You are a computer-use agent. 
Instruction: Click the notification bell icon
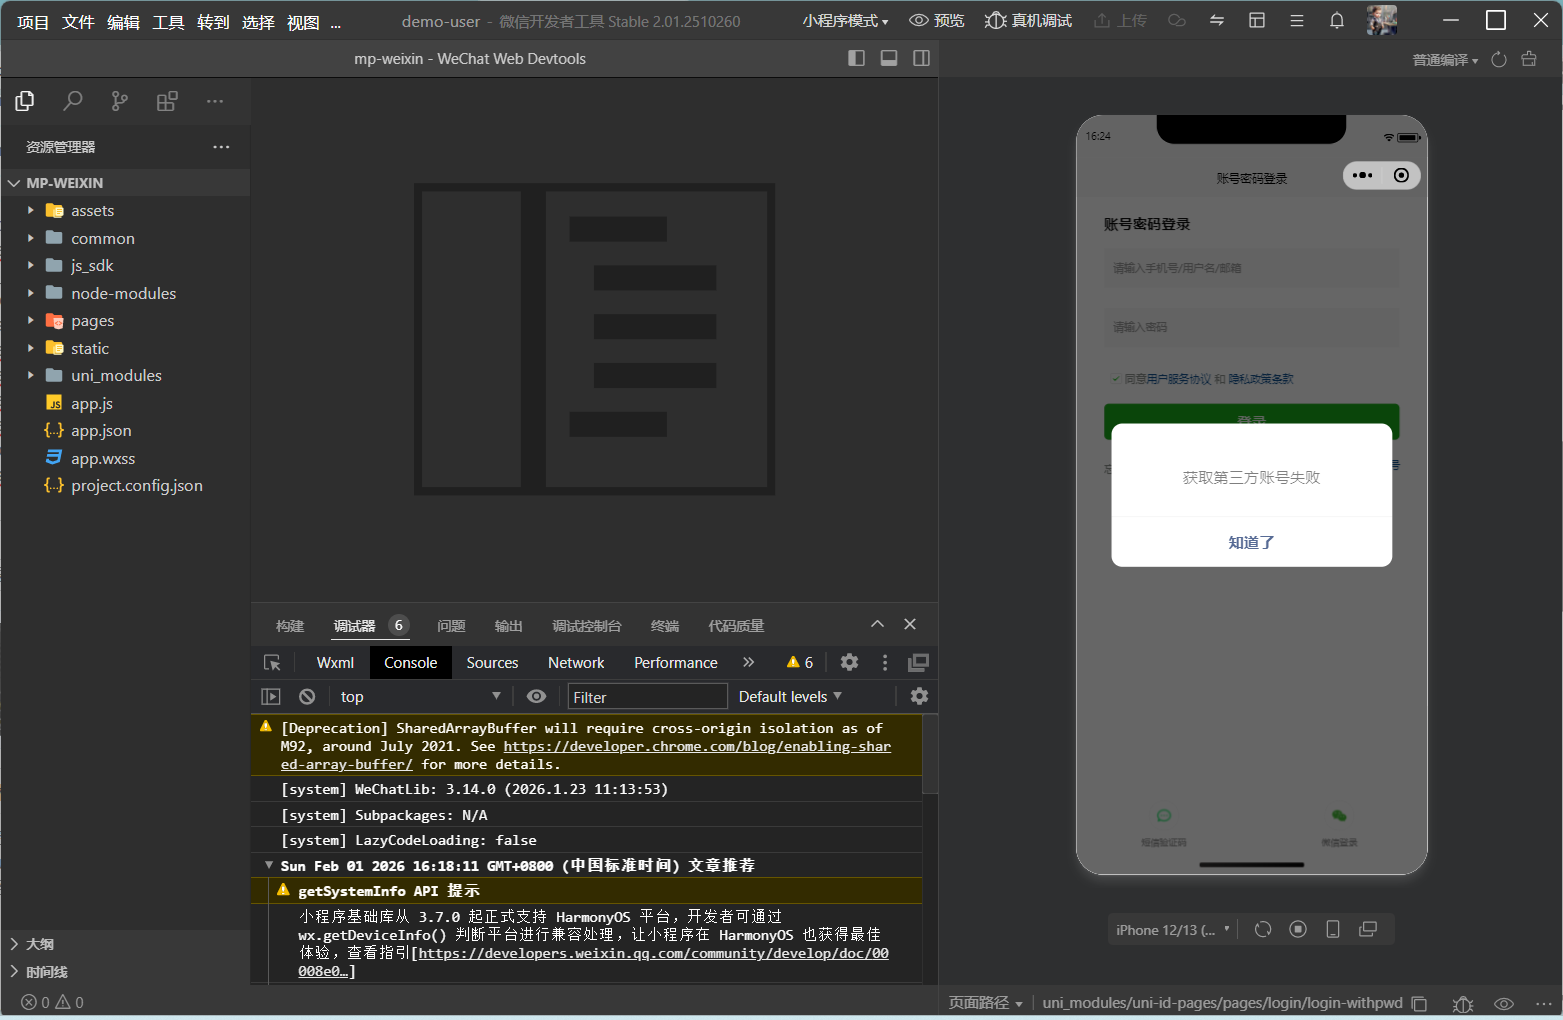1336,21
